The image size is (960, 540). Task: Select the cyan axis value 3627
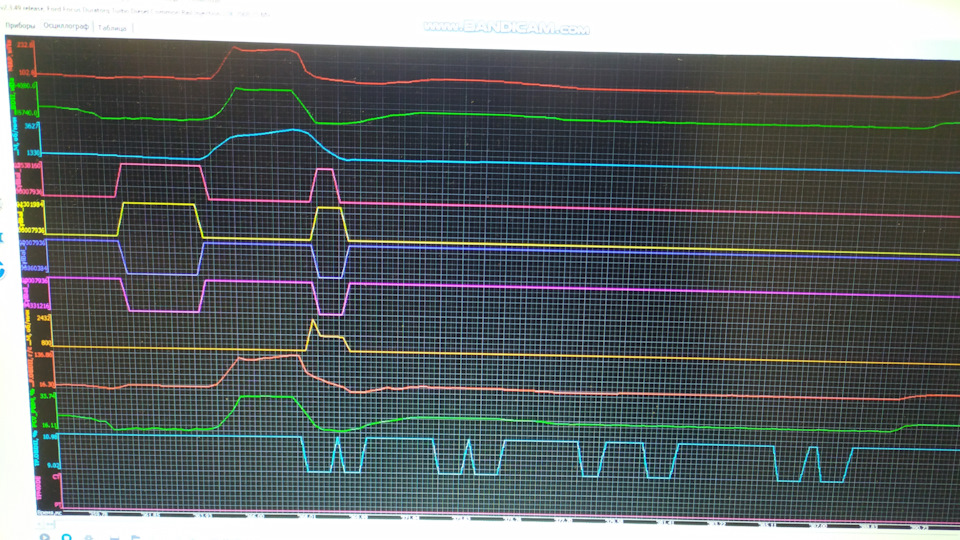click(x=32, y=126)
